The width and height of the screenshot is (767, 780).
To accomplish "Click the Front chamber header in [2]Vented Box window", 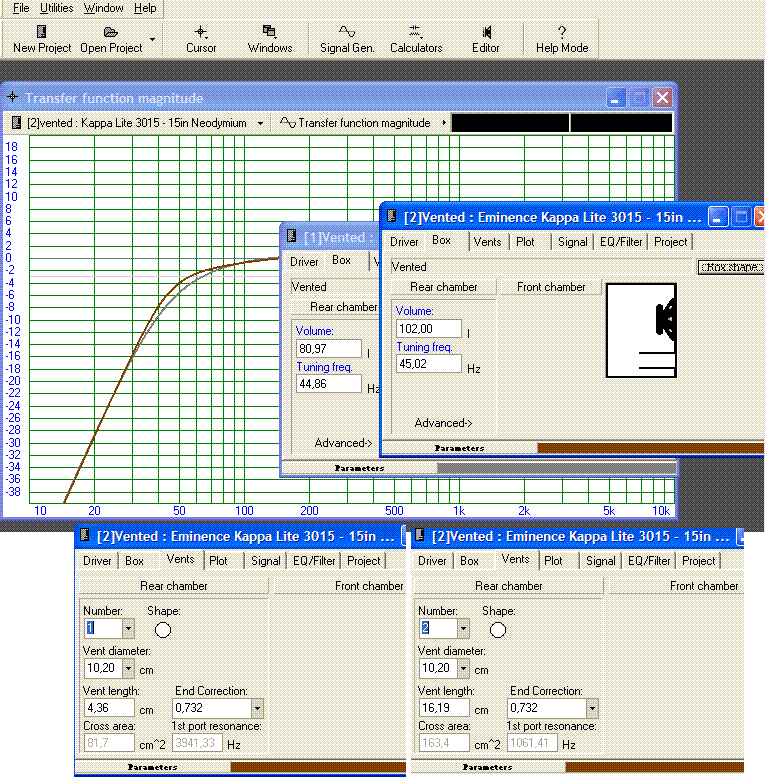I will pyautogui.click(x=551, y=287).
